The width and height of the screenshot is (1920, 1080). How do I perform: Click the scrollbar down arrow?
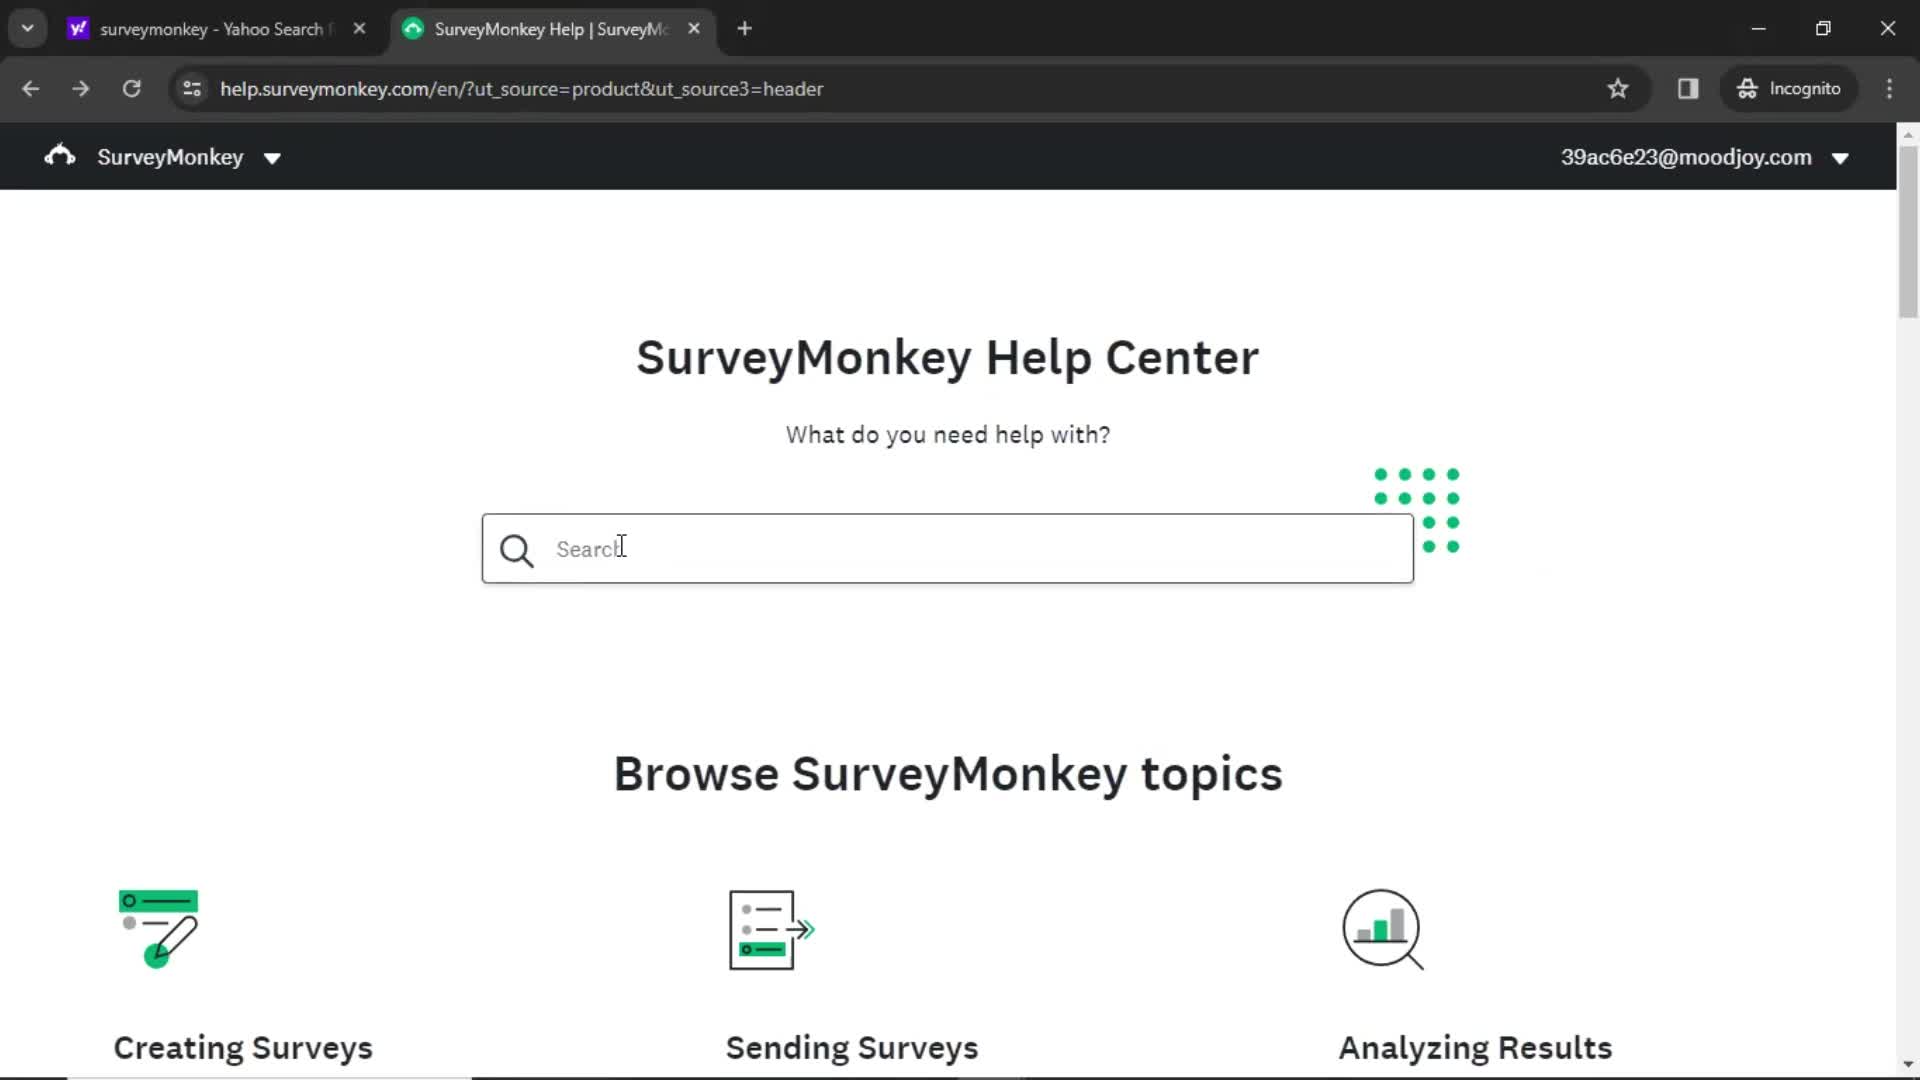point(1908,1064)
